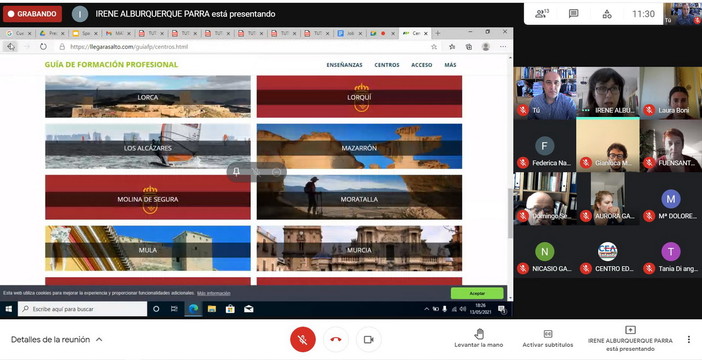Select NICASIO GA... participant tile
The height and width of the screenshot is (360, 702).
545,252
